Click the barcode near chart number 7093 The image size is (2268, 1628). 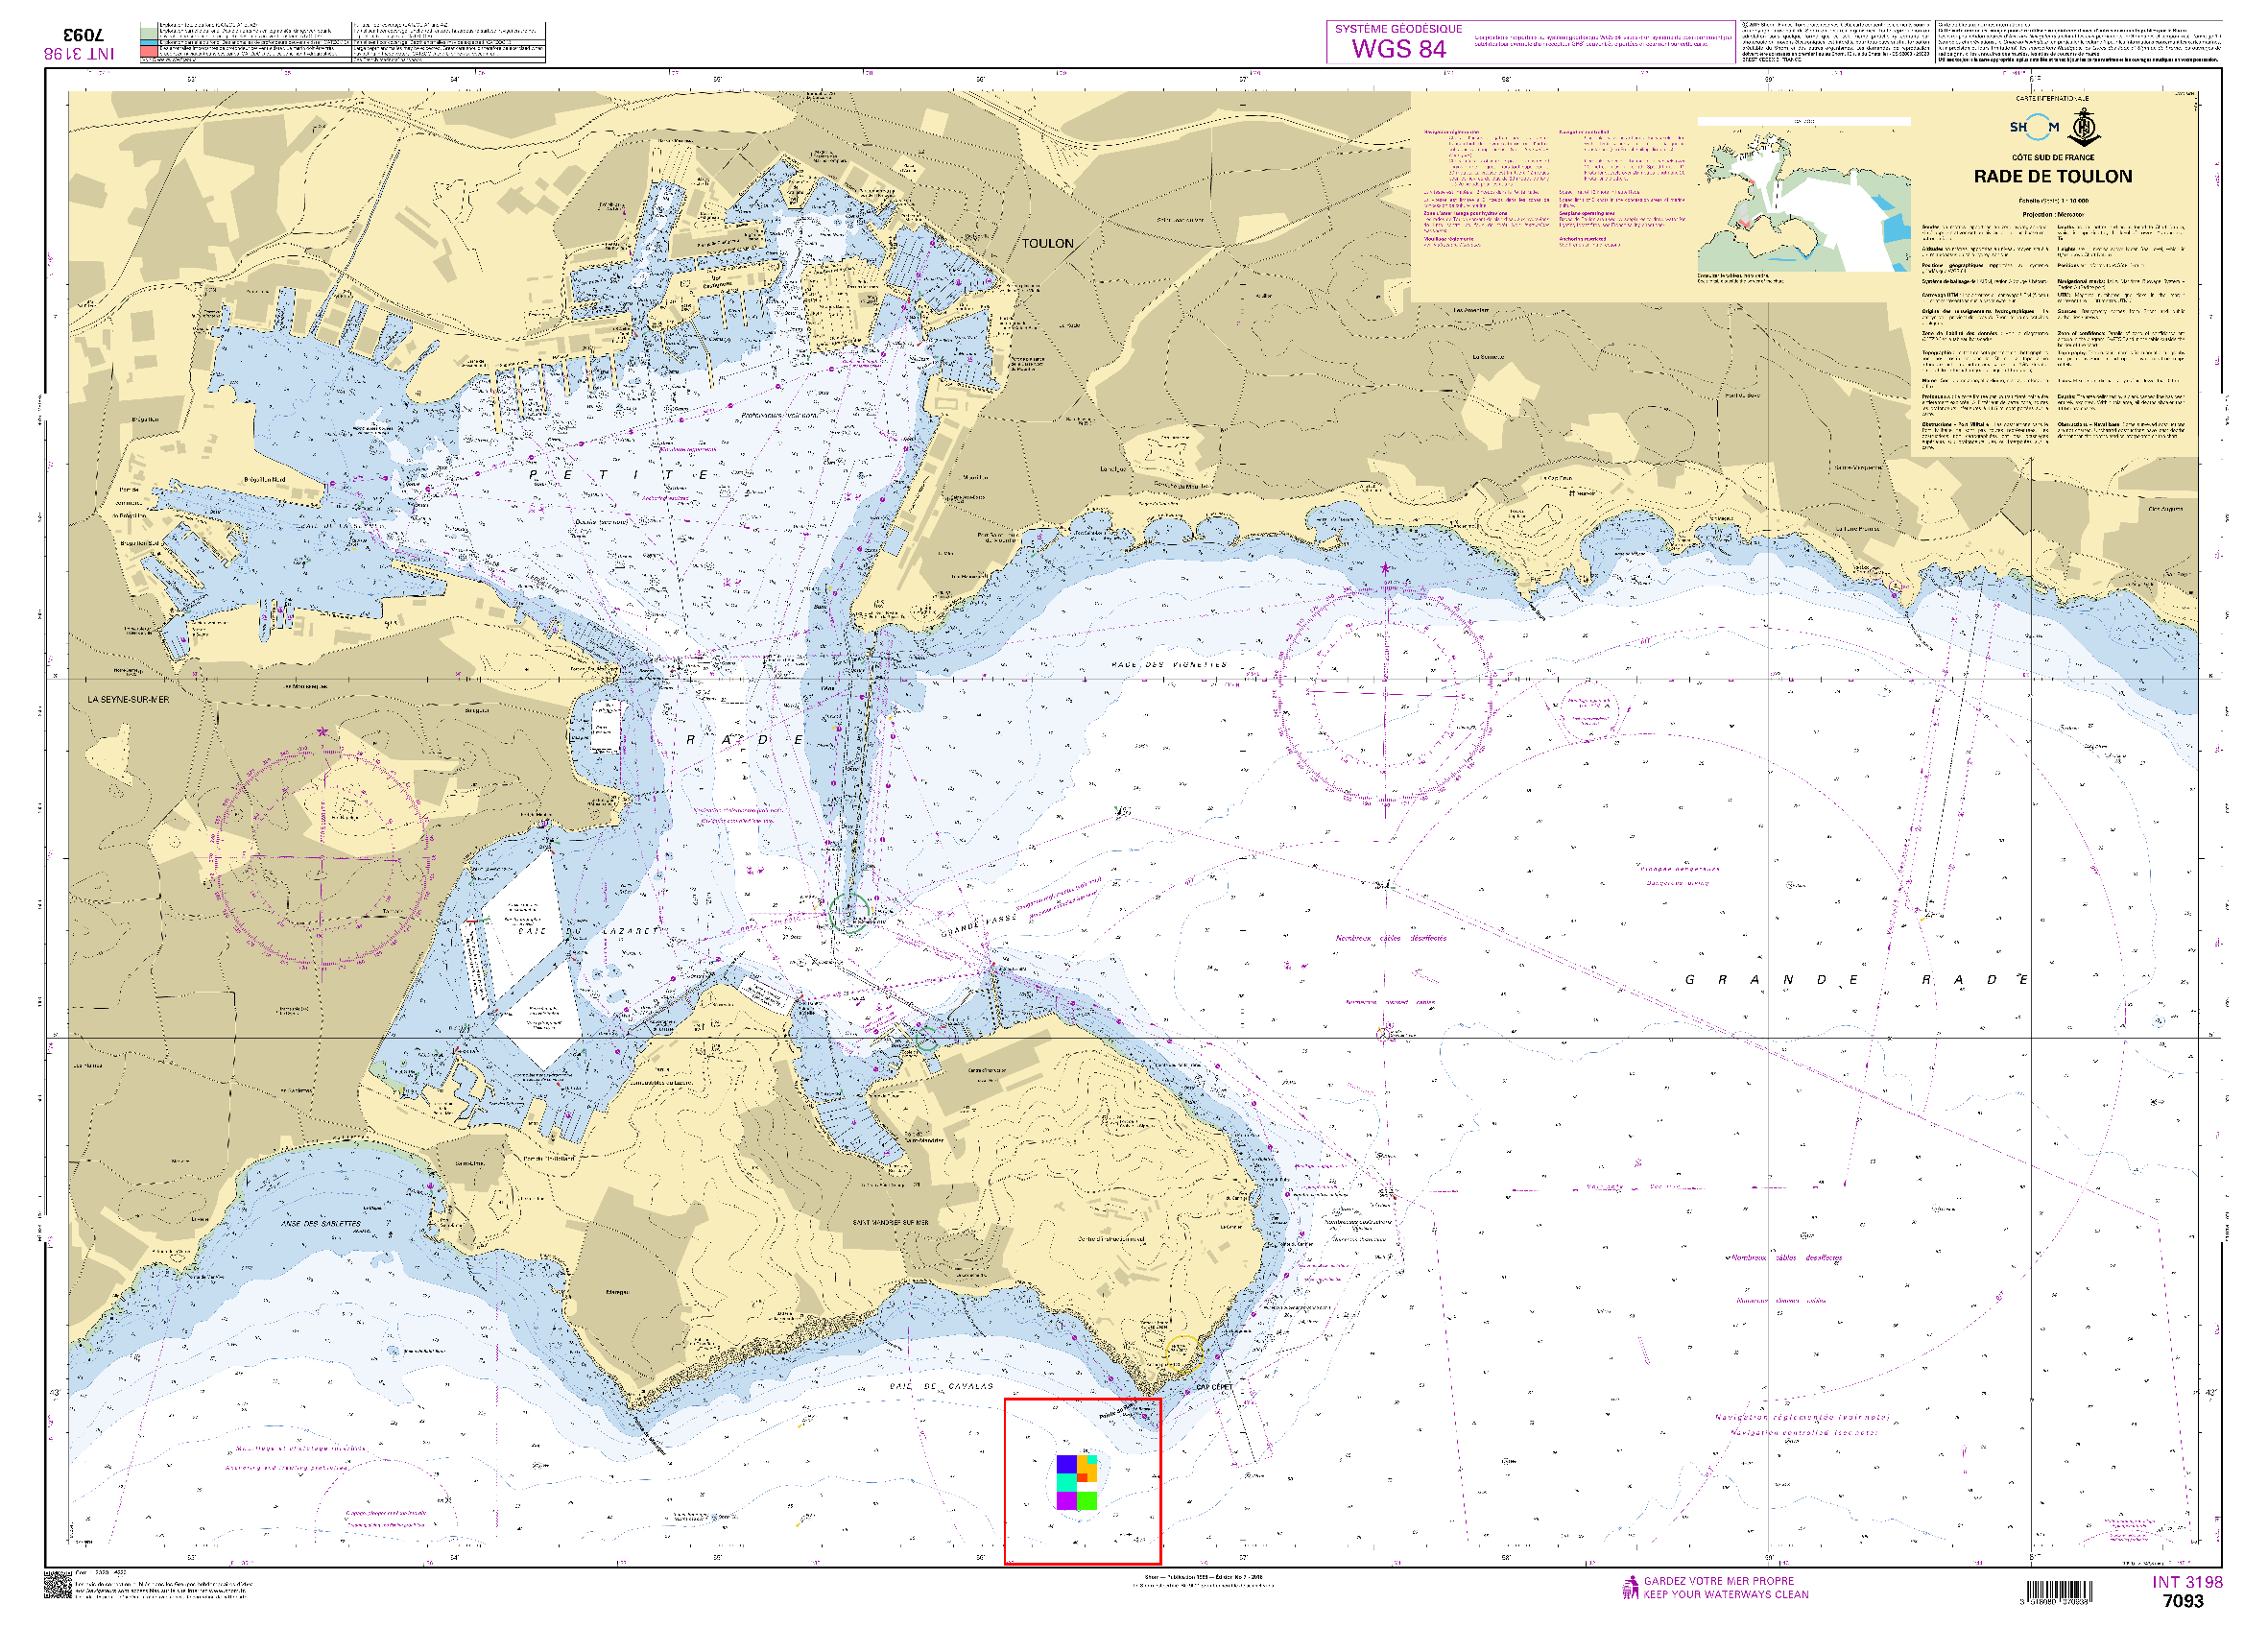[2060, 1591]
